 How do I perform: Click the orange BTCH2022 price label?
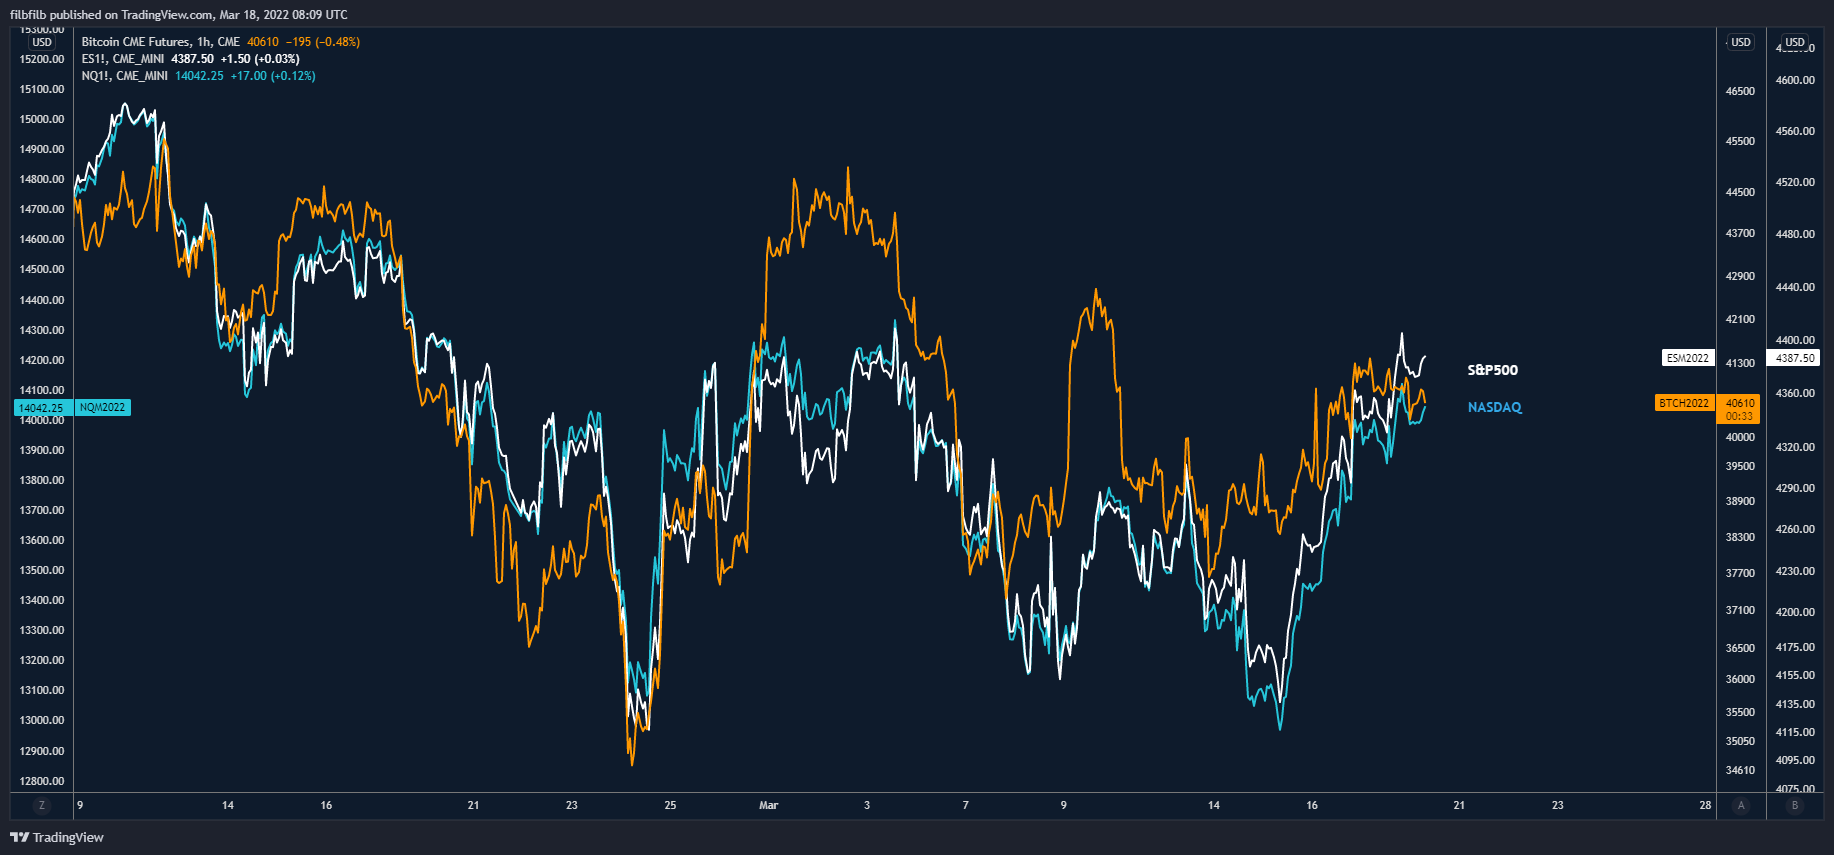pyautogui.click(x=1684, y=403)
